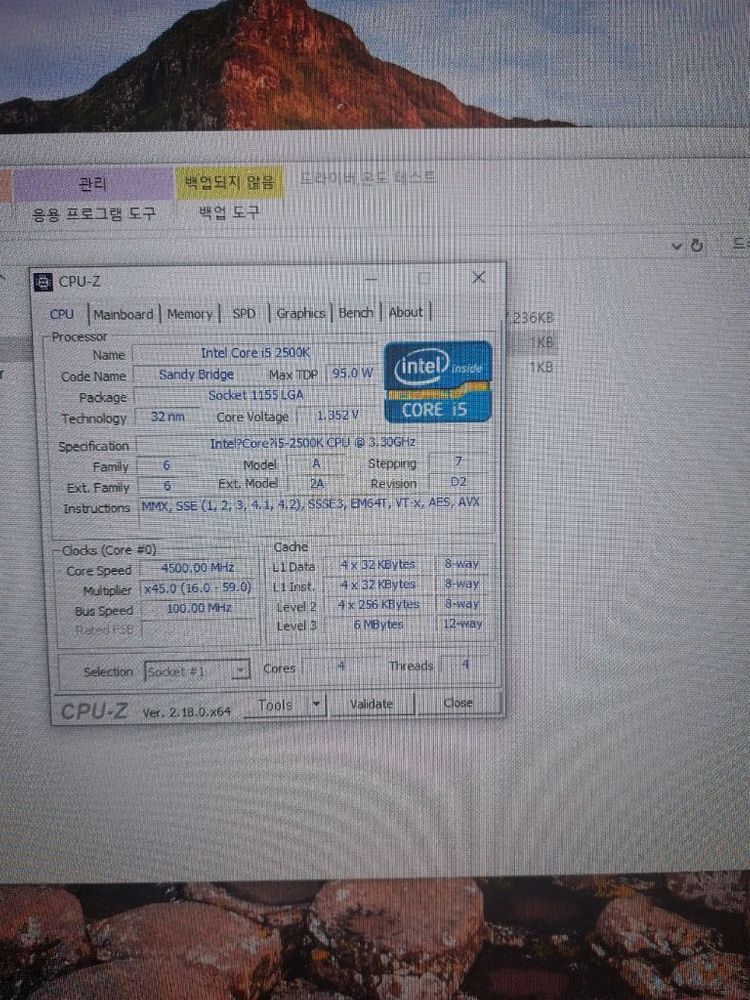750x1000 pixels.
Task: Click the Name field Intel Core i5 2500K
Action: click(x=255, y=353)
